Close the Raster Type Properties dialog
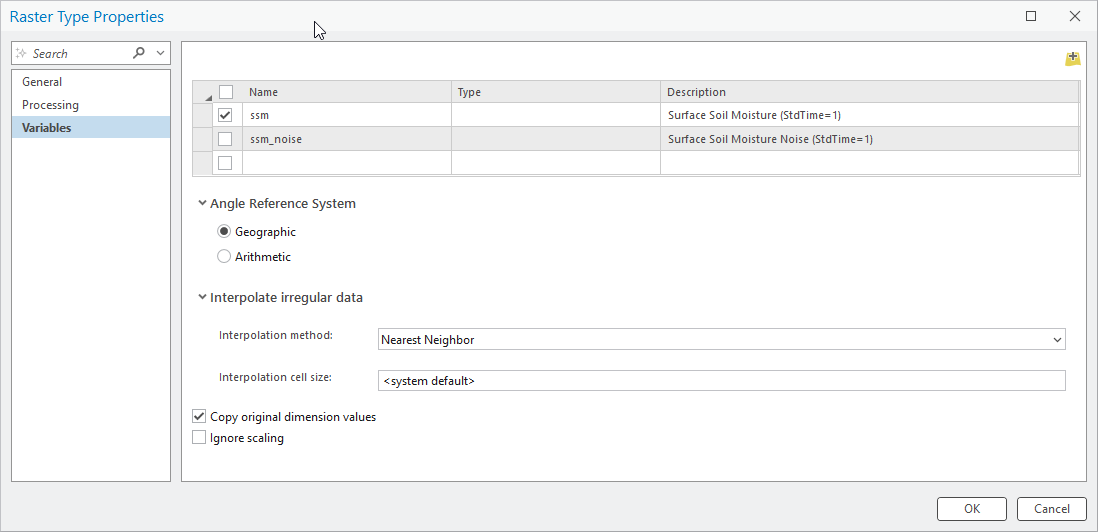This screenshot has height=532, width=1098. tap(1075, 16)
